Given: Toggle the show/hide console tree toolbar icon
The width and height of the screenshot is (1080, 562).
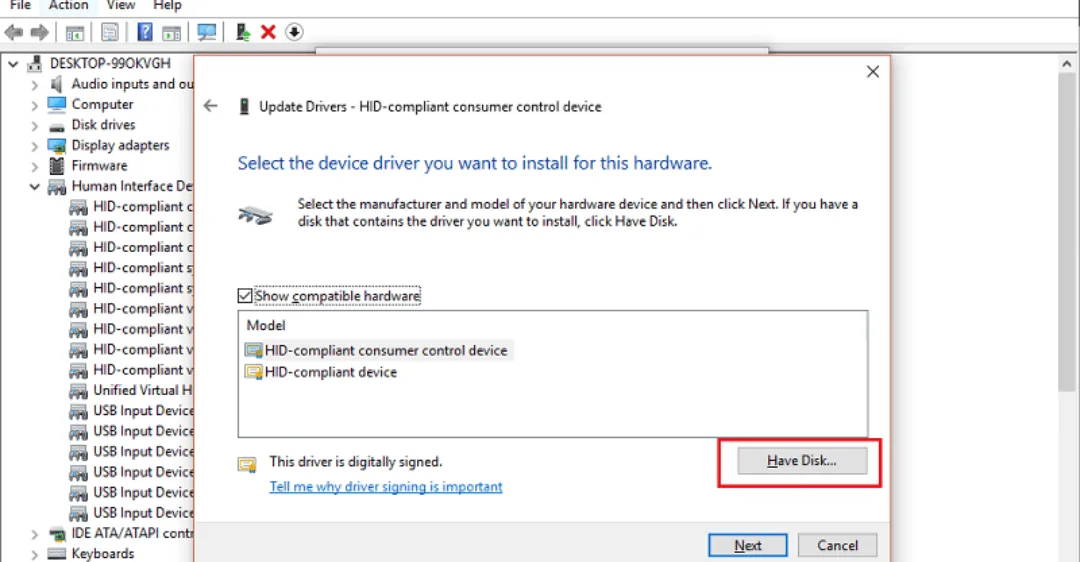Looking at the screenshot, I should pyautogui.click(x=75, y=32).
